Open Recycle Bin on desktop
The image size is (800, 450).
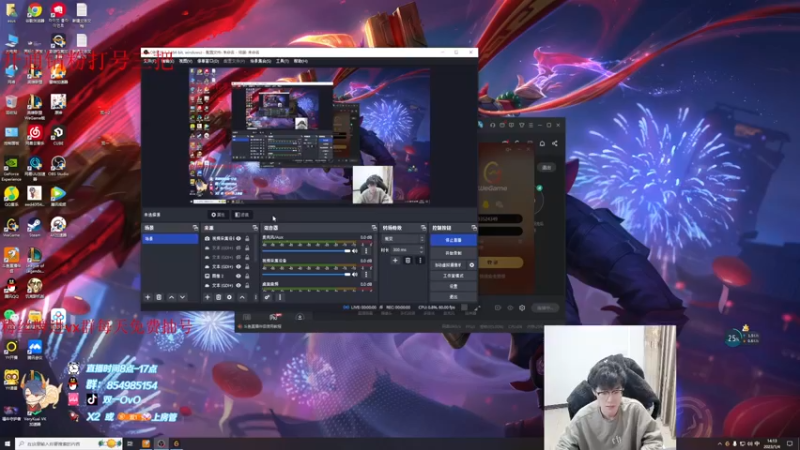[x=11, y=104]
